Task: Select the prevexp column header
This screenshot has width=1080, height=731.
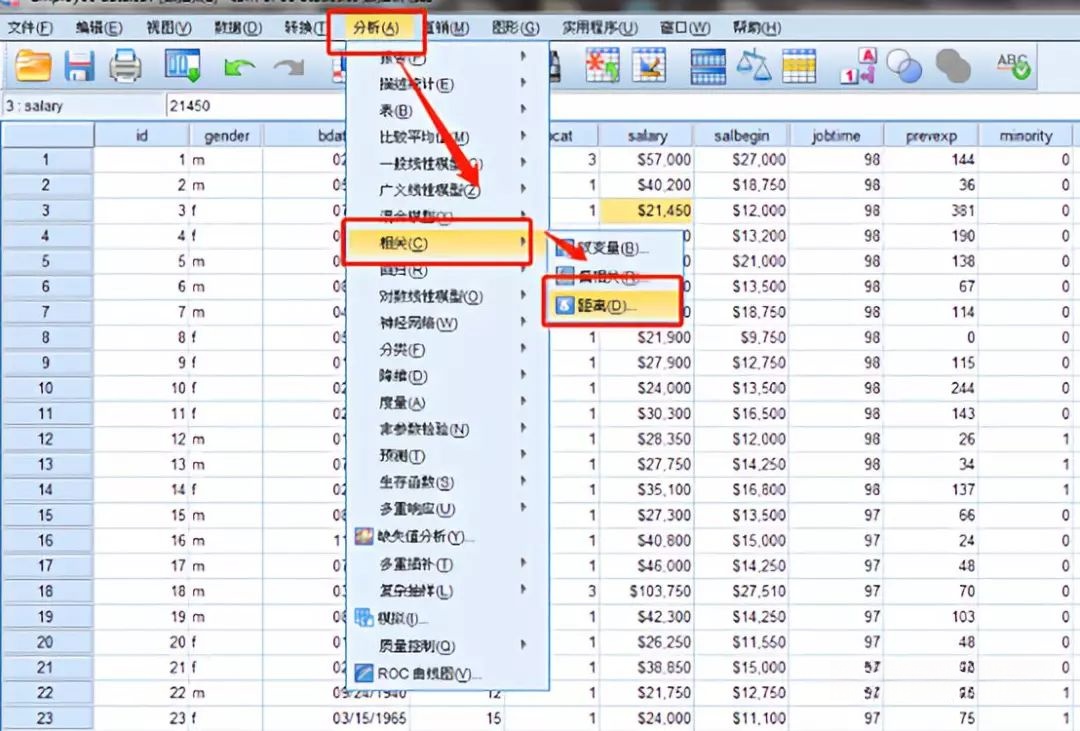Action: pos(931,136)
